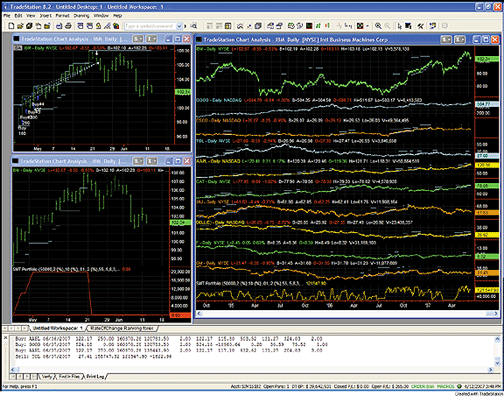Click the hammer and wrench tools icon
Screen dimensions: 504x396
click(x=421, y=26)
